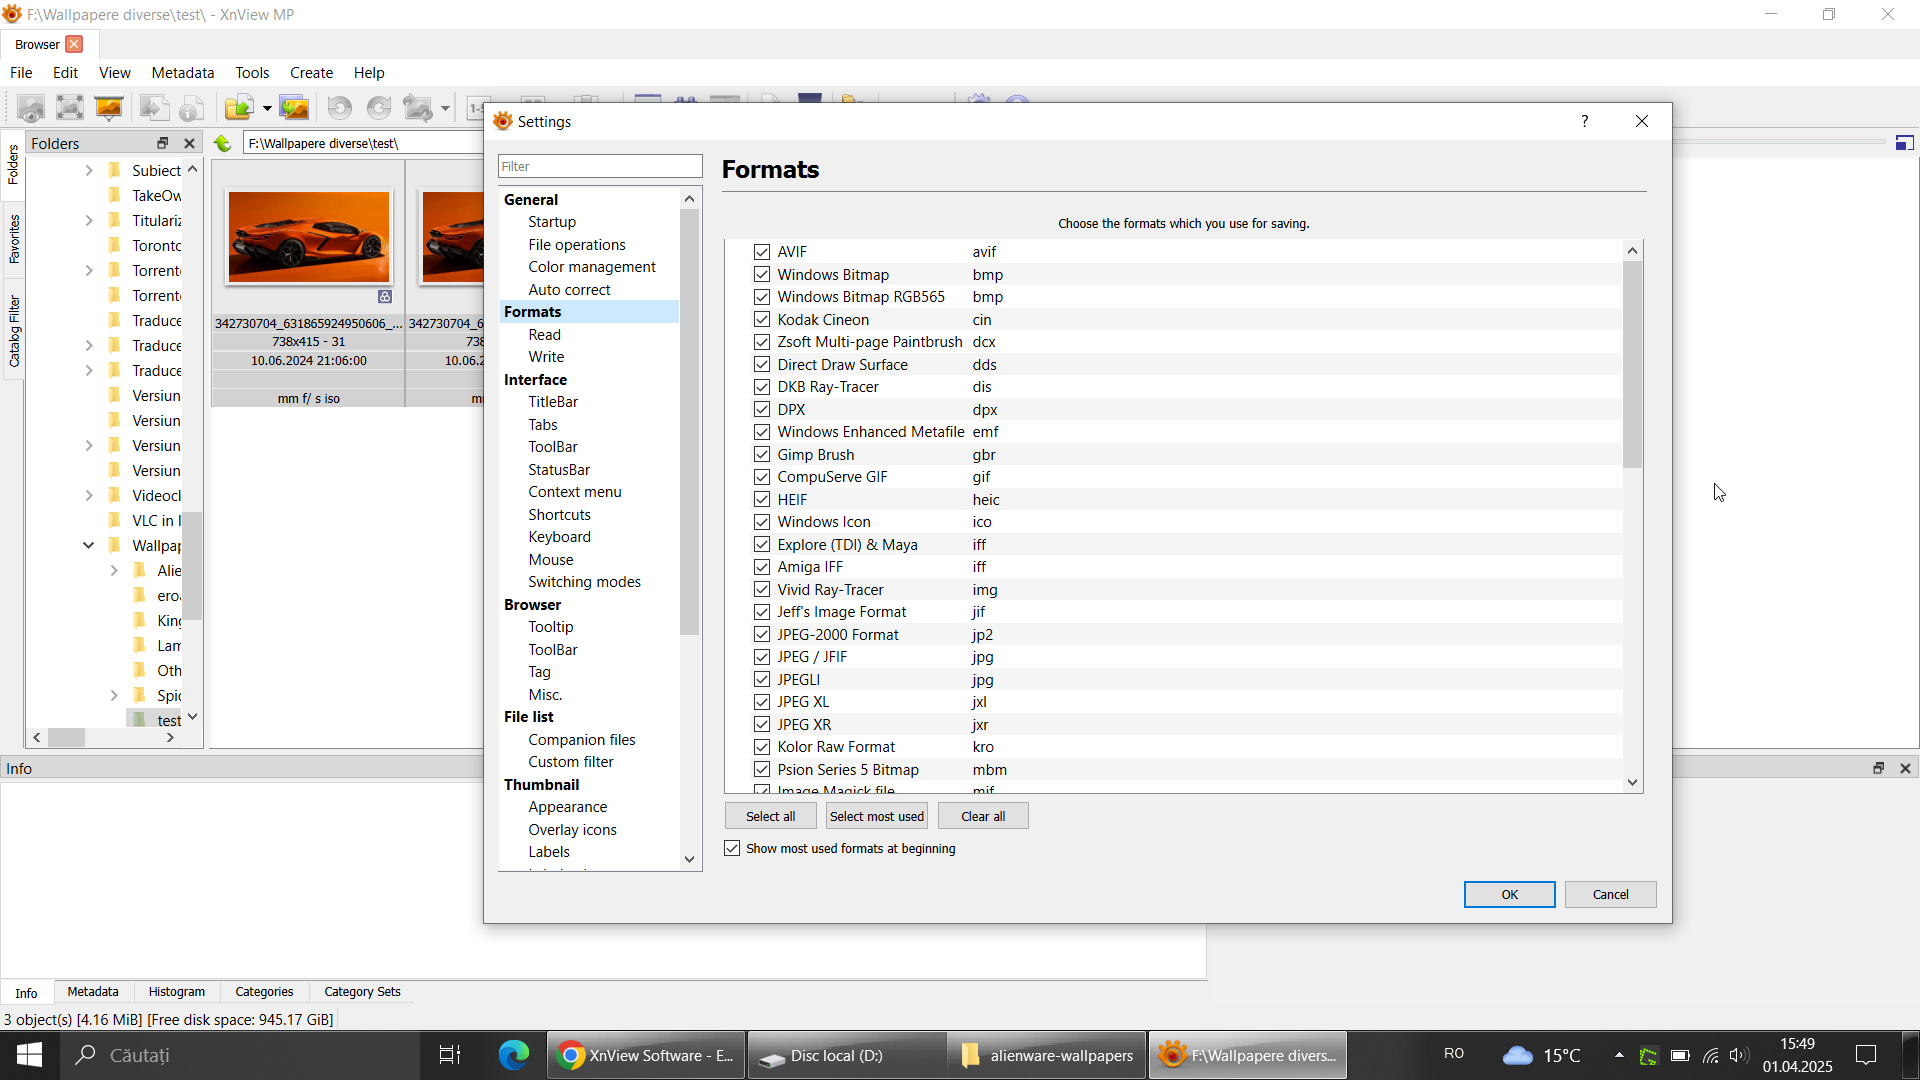Click the Settings dialog help question mark
Viewport: 1920px width, 1080px height.
tap(1584, 121)
